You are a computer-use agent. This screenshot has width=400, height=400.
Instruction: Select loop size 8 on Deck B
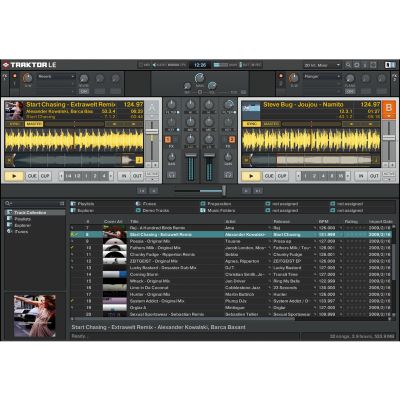332,176
